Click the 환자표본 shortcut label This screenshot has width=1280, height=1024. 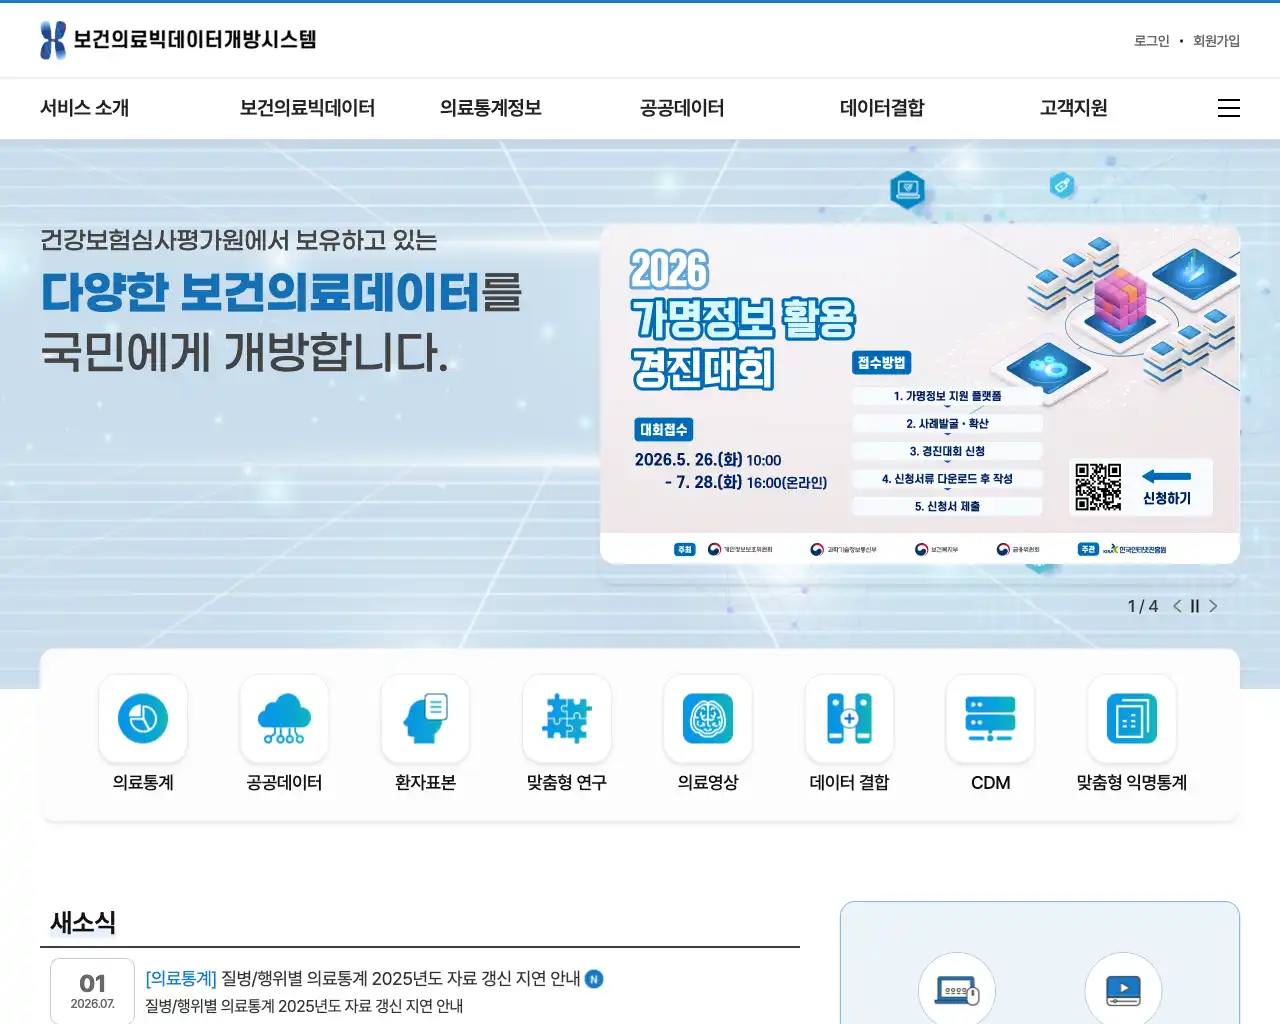[x=425, y=783]
